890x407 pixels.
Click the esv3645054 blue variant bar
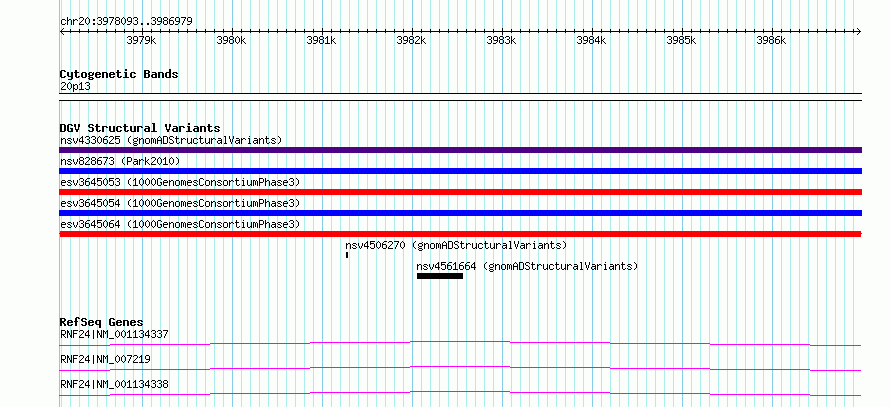(x=460, y=213)
